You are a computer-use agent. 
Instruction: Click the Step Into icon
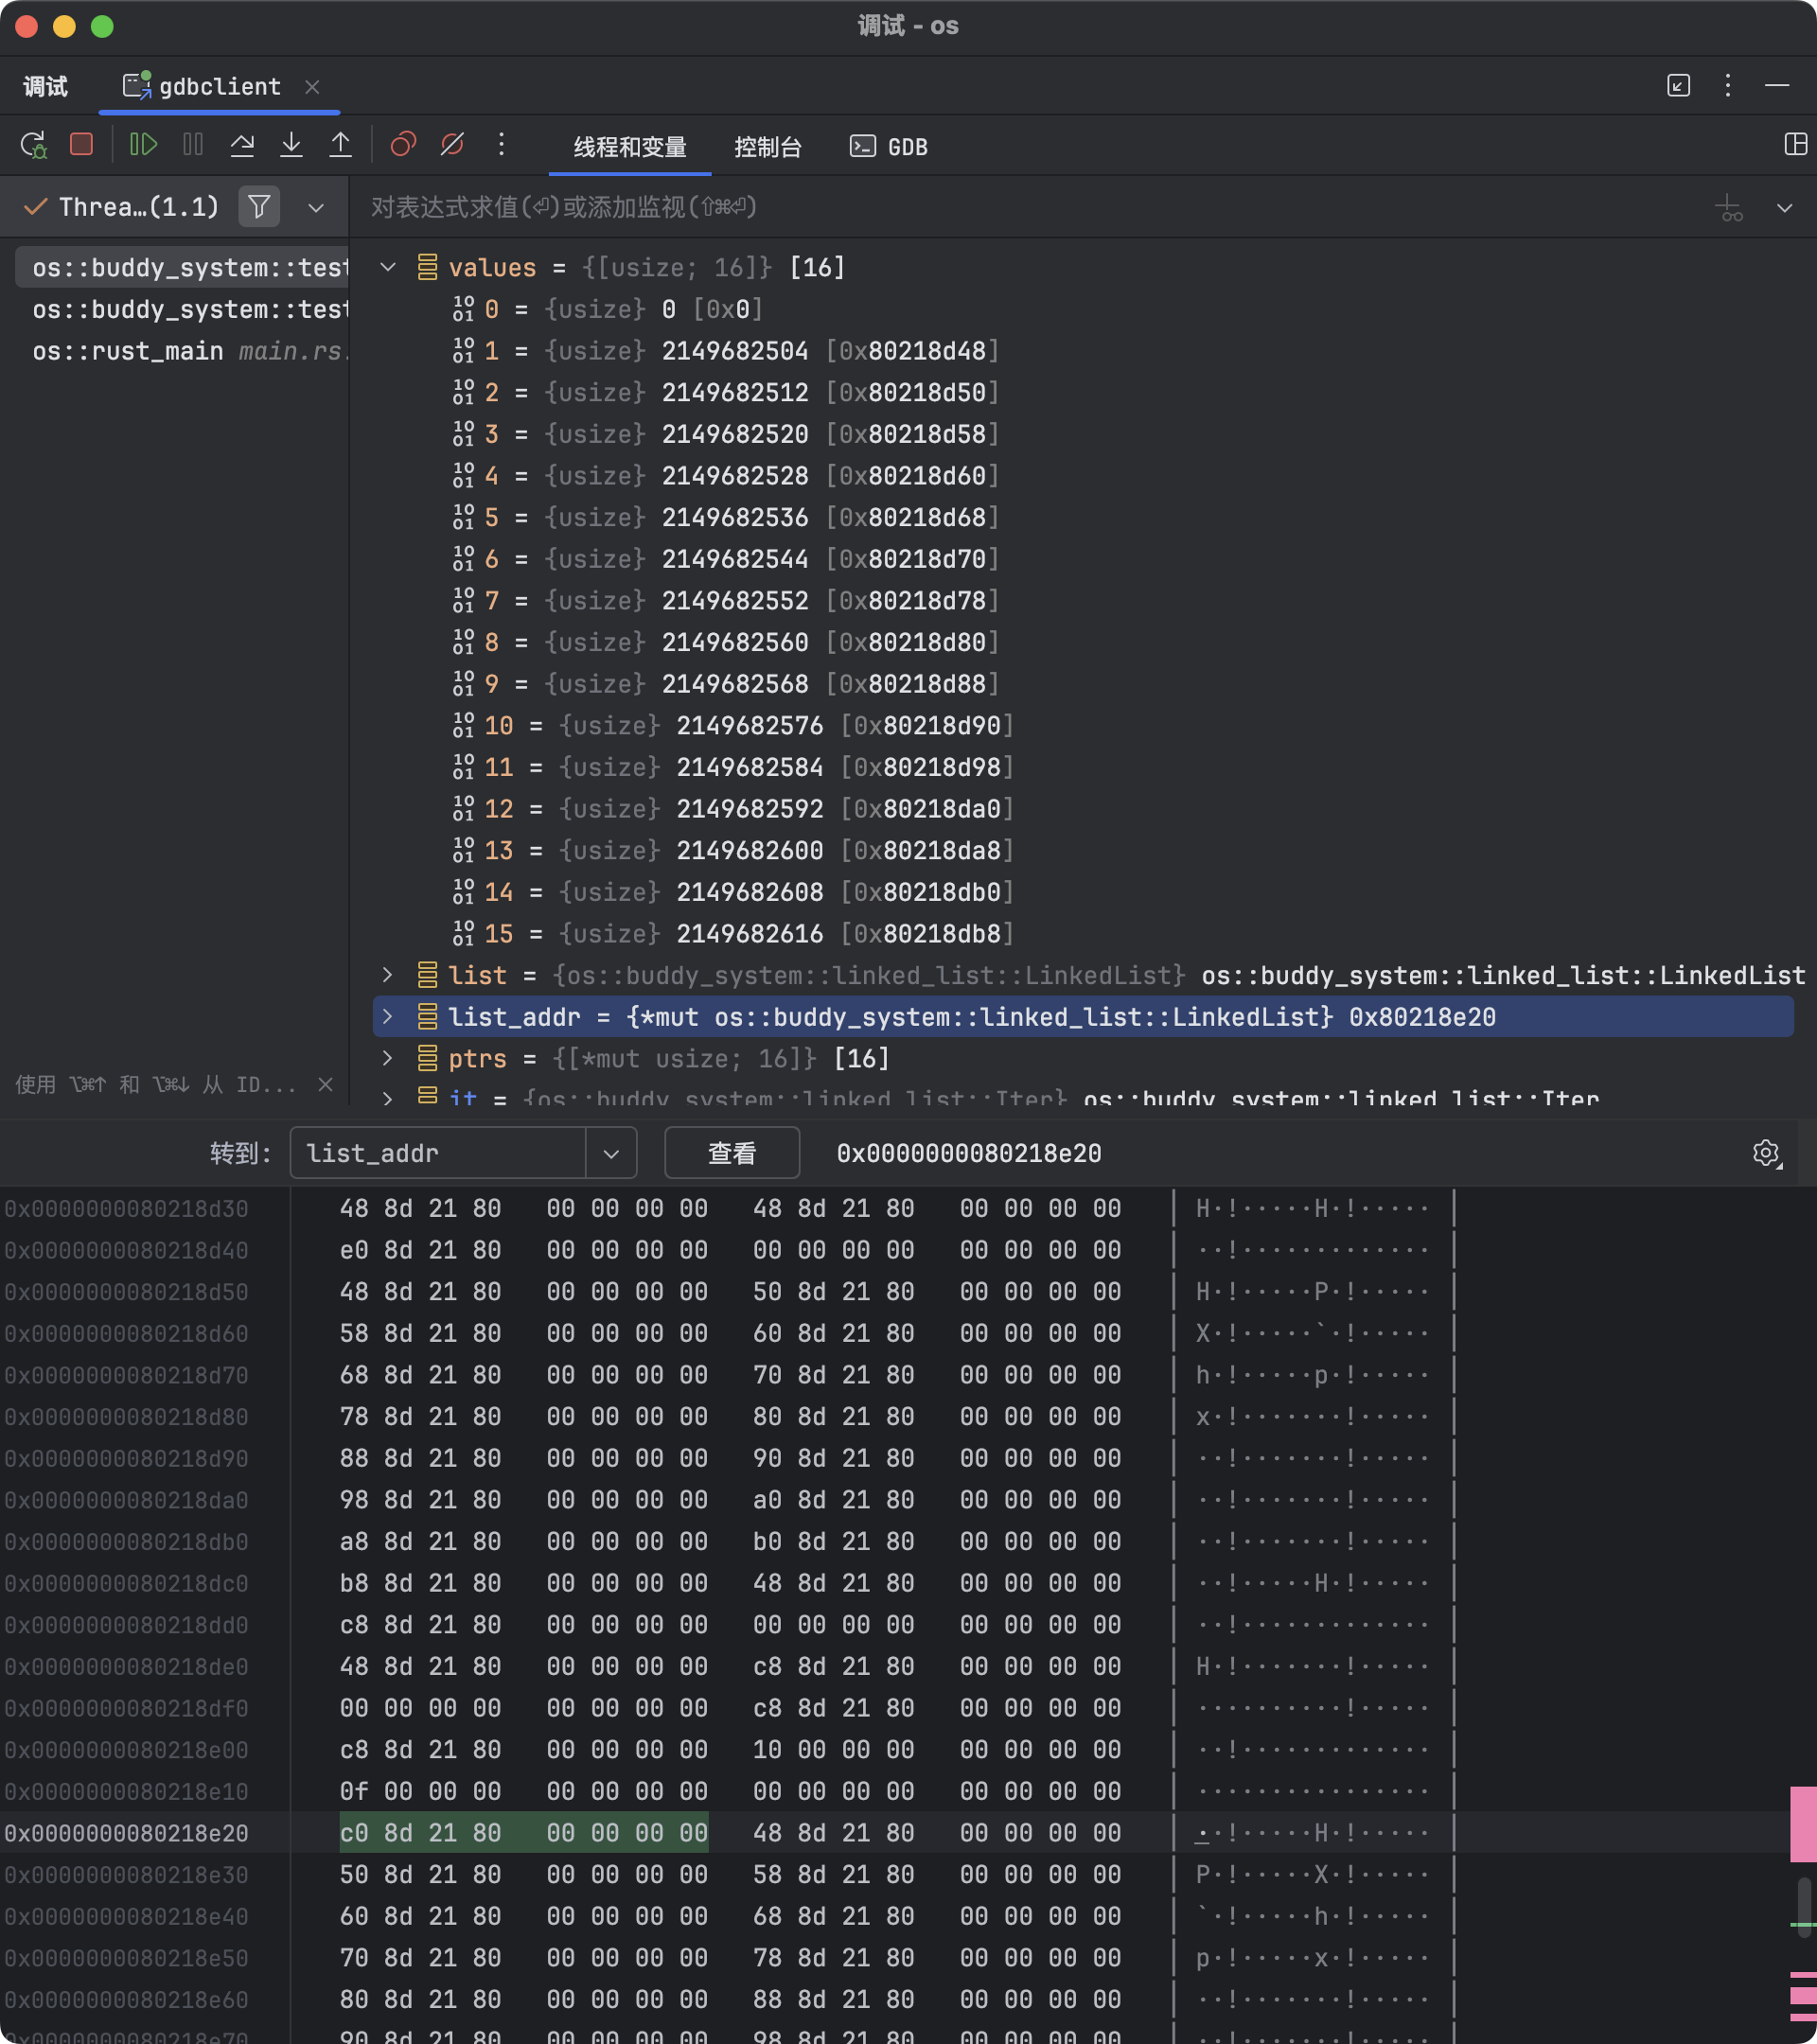pos(291,145)
